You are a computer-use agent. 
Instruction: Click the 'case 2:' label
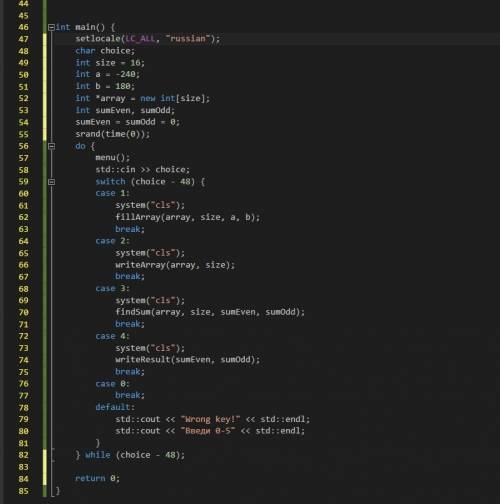(112, 241)
